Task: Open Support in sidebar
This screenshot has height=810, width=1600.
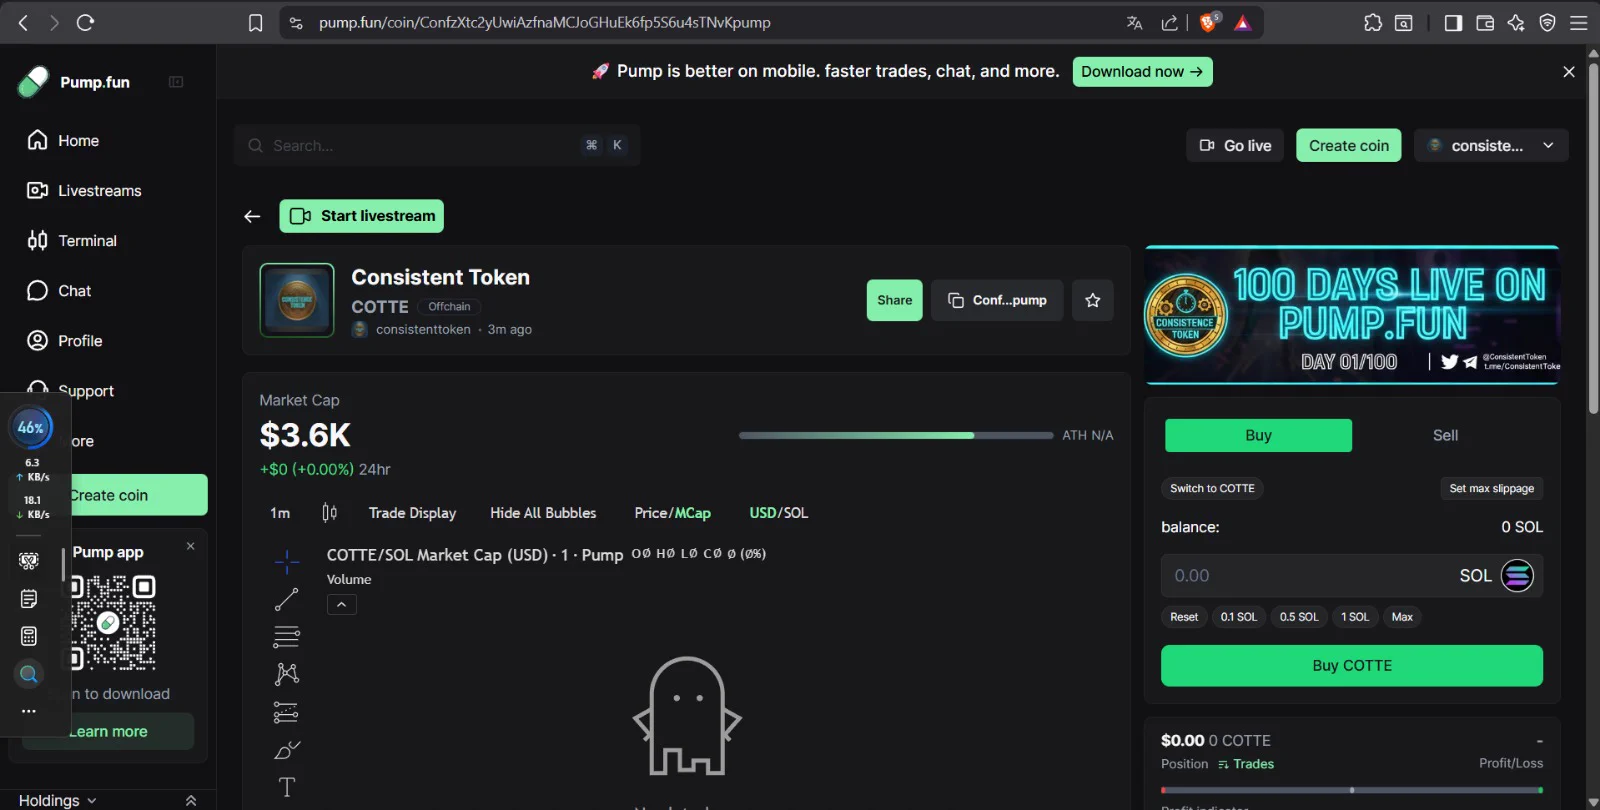Action: [x=71, y=391]
